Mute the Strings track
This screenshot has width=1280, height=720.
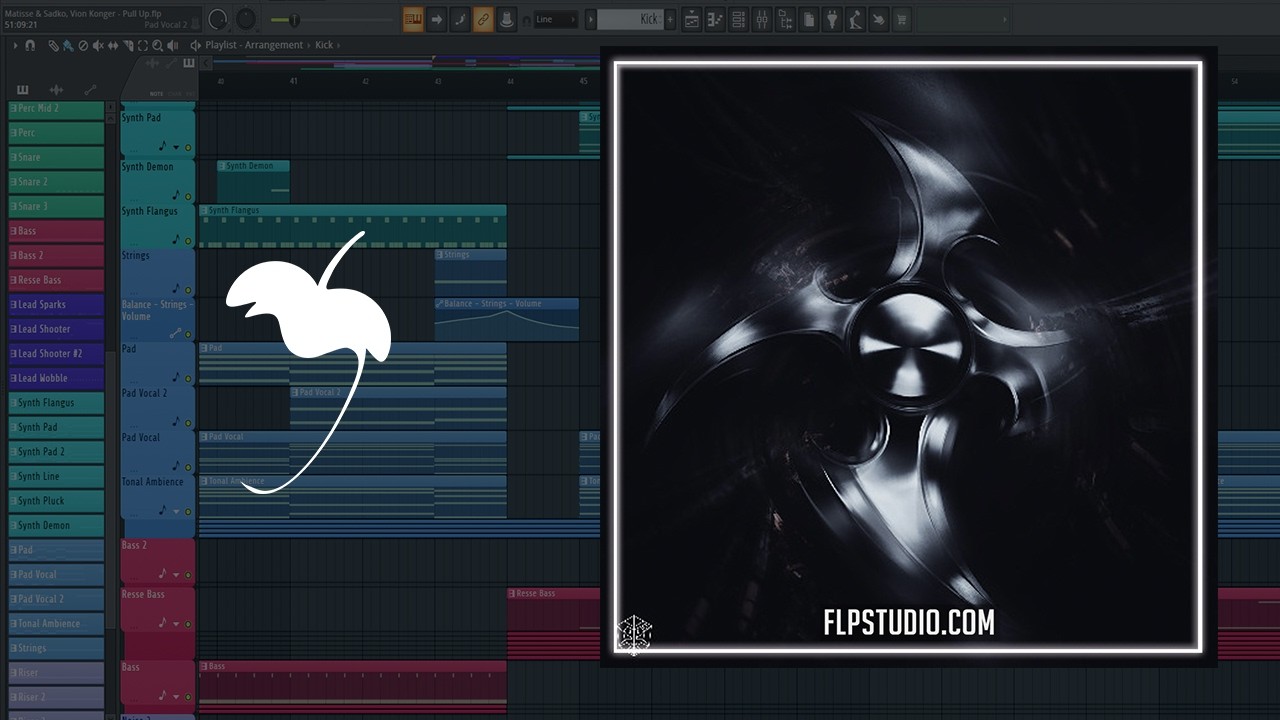tap(188, 289)
